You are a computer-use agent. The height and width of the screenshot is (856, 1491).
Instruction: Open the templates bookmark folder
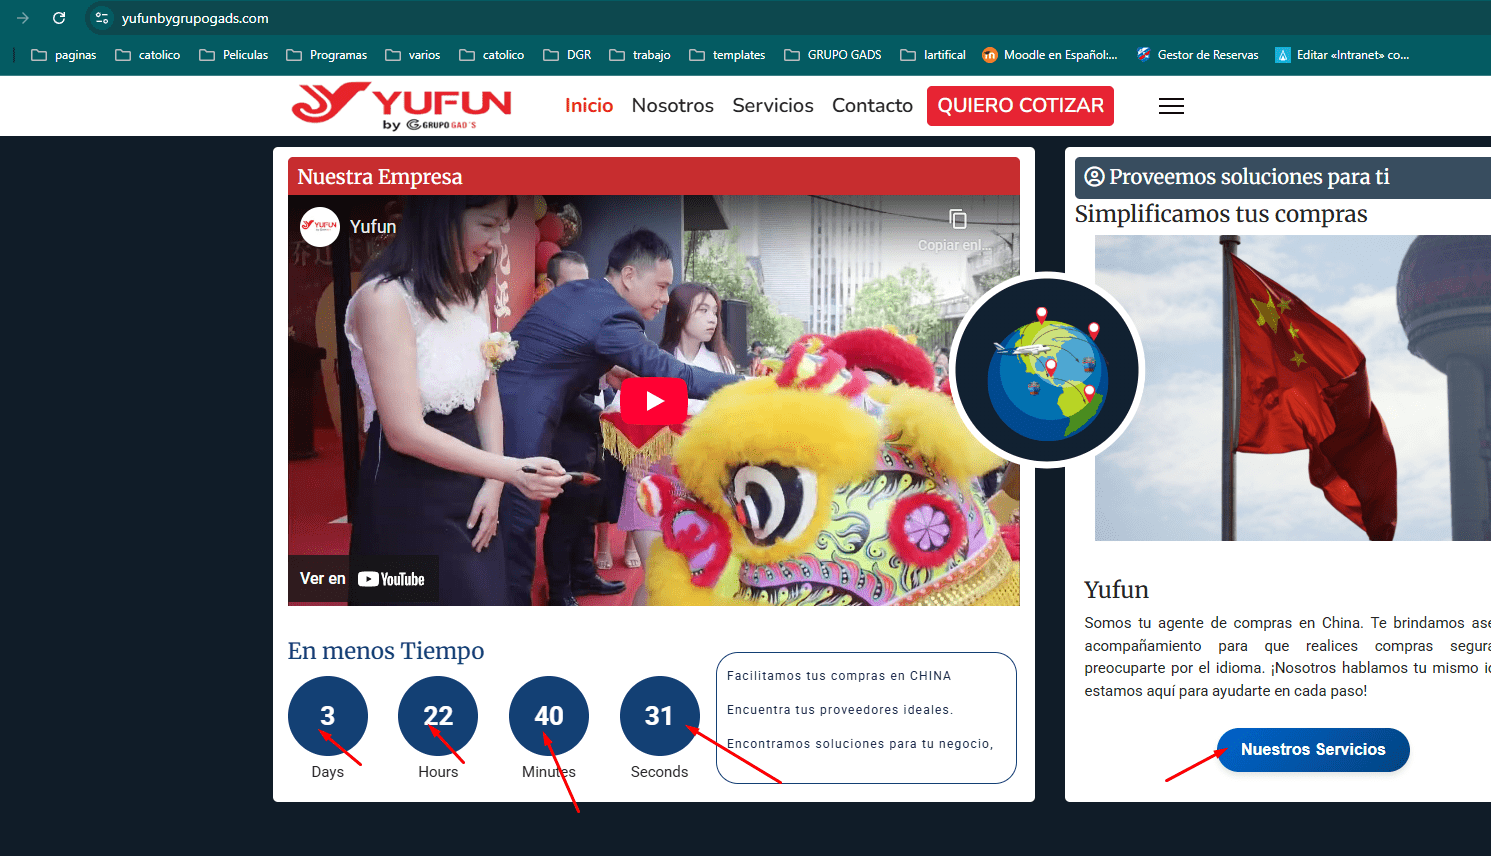[x=727, y=55]
